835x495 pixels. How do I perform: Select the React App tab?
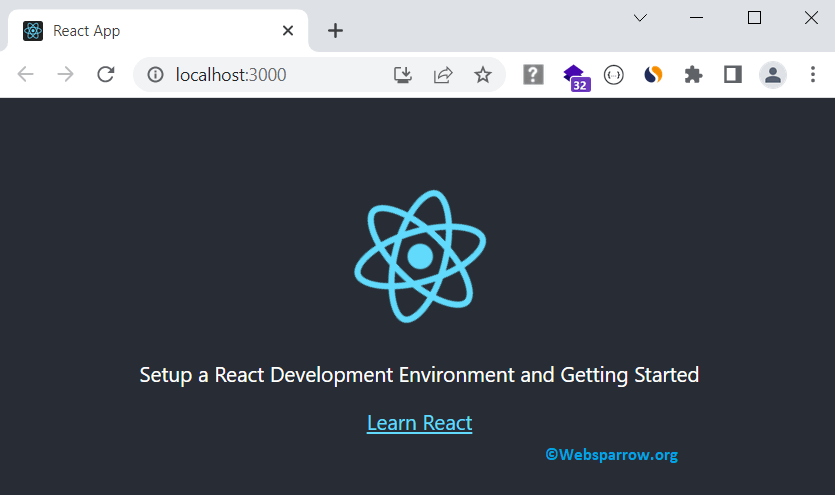158,31
